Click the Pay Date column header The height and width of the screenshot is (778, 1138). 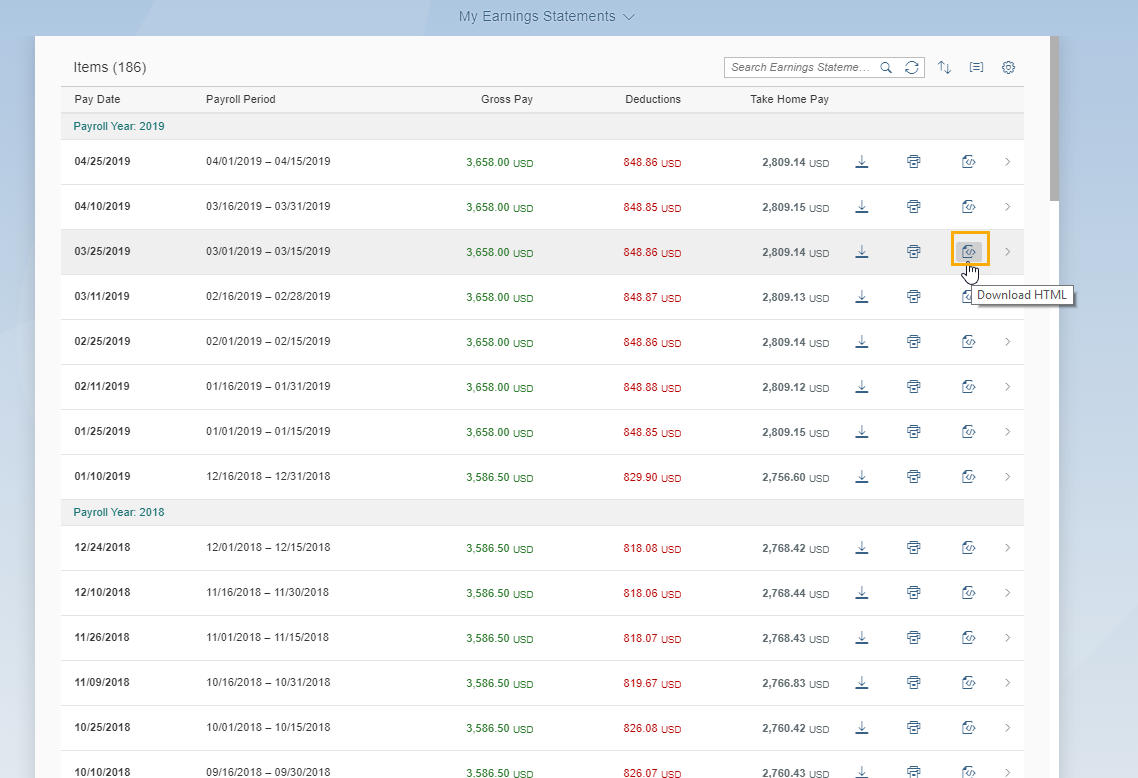(x=97, y=100)
